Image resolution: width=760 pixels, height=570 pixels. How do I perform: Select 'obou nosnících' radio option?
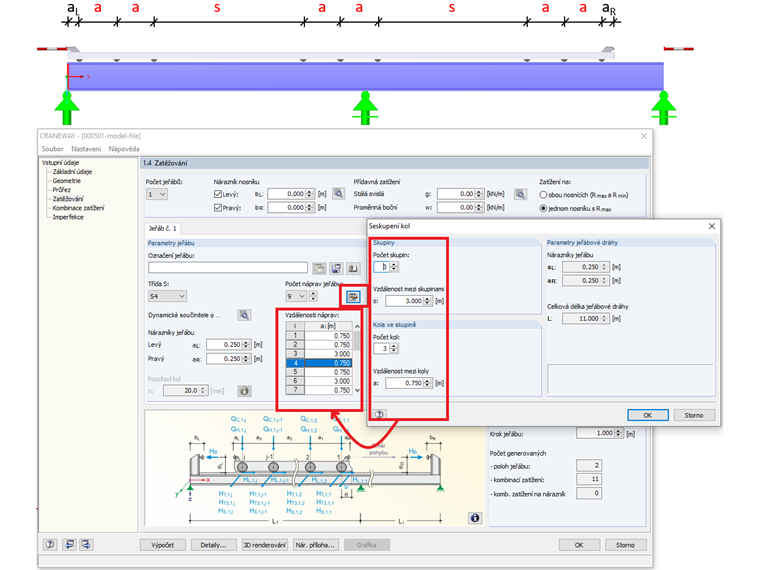coord(543,194)
